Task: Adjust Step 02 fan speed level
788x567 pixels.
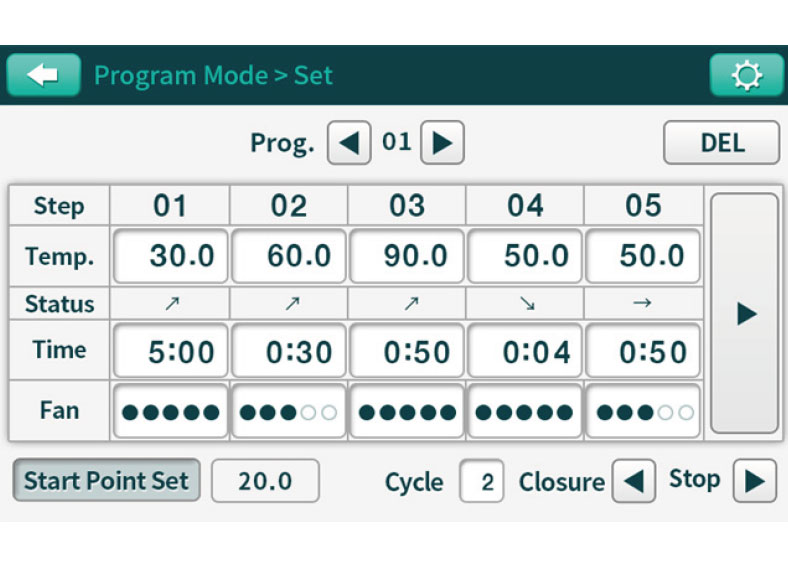Action: click(289, 411)
